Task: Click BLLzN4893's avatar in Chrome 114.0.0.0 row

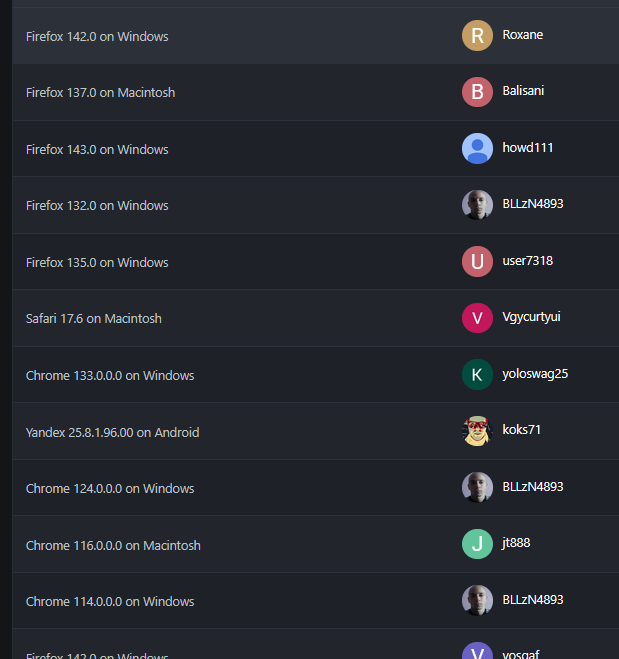Action: point(477,601)
